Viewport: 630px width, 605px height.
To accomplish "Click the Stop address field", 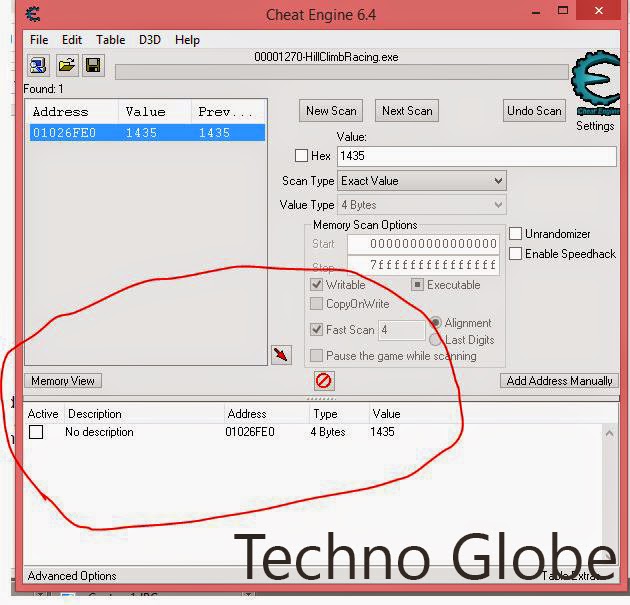I will click(x=423, y=265).
